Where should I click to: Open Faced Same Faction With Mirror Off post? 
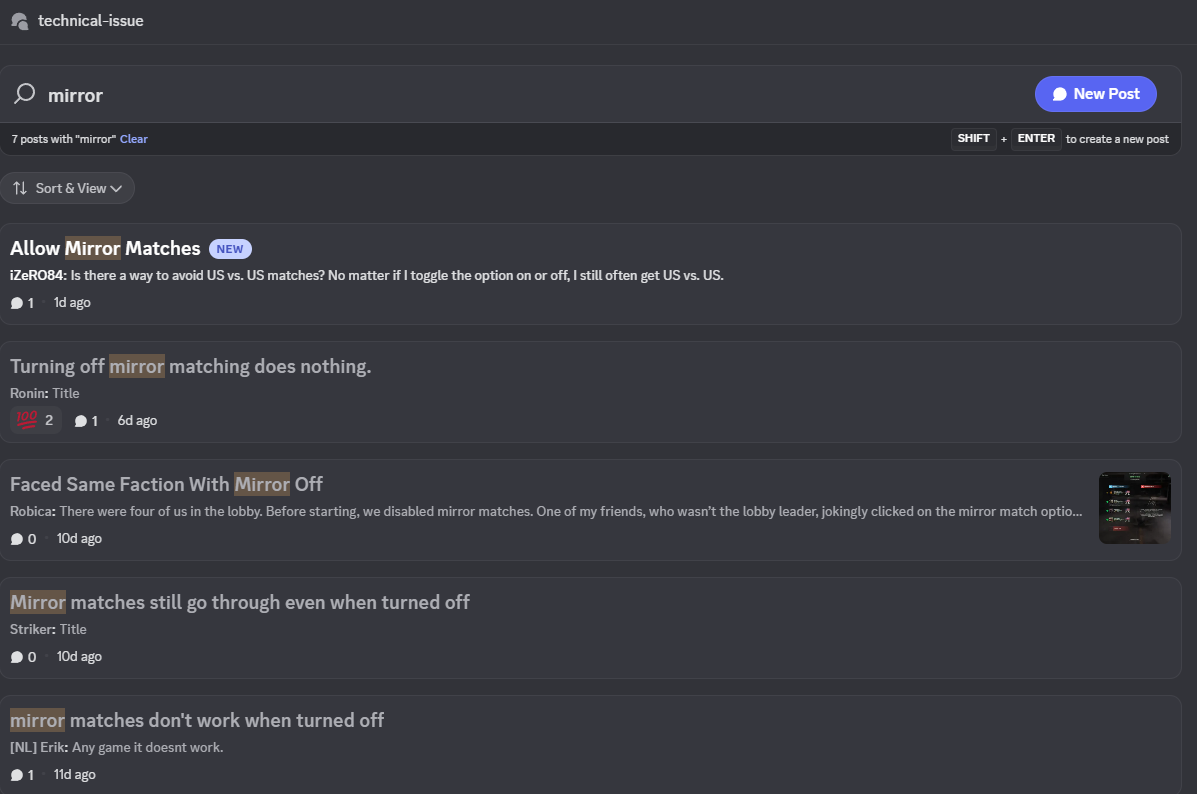point(166,484)
